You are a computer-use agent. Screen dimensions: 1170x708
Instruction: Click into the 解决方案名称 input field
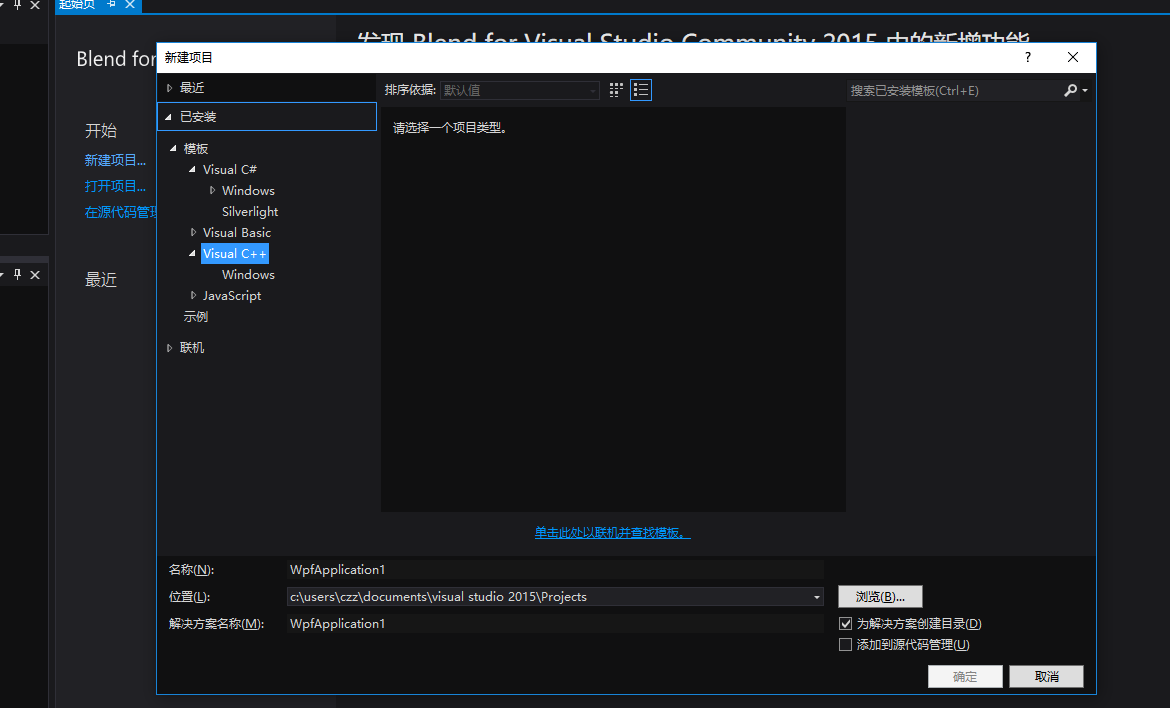[555, 624]
